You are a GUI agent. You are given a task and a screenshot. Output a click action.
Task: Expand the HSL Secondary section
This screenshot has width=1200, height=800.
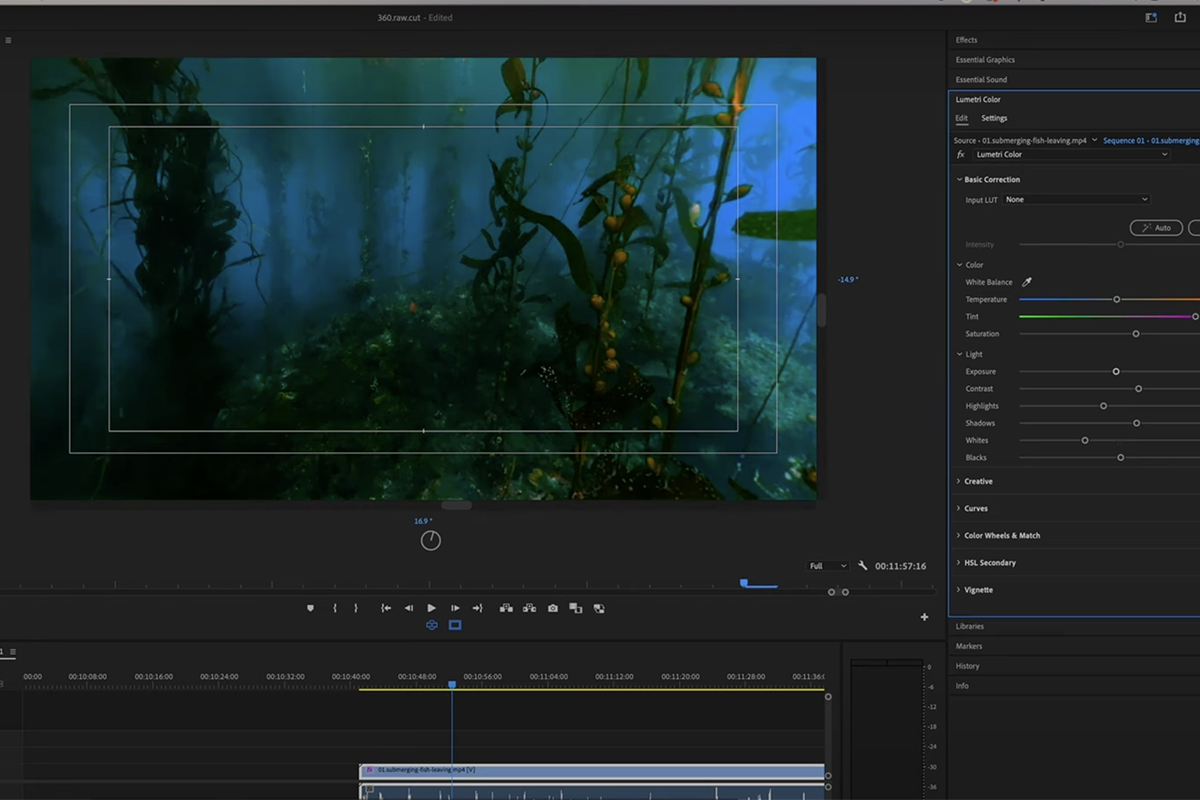pyautogui.click(x=958, y=563)
